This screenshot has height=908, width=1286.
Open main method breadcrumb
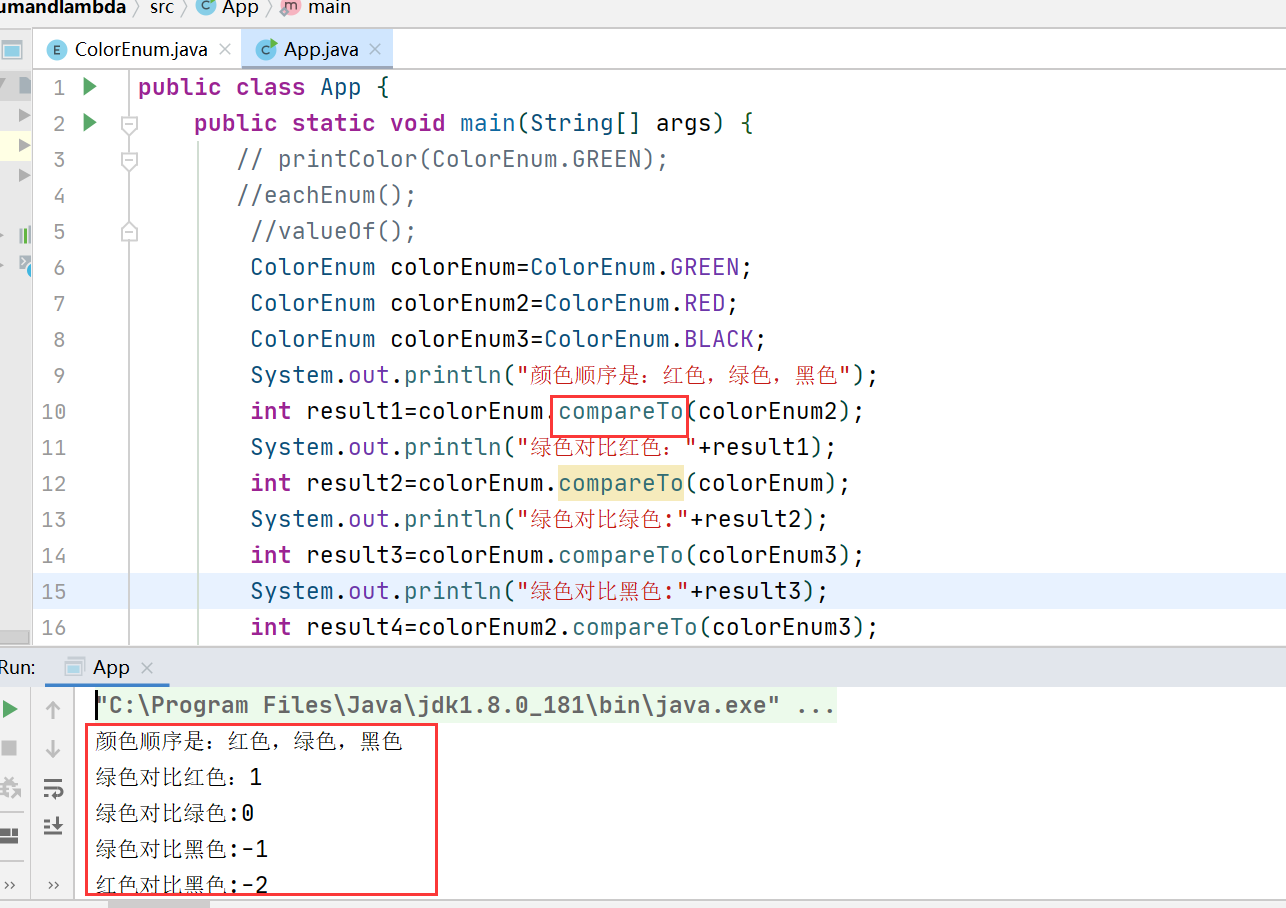click(x=316, y=8)
